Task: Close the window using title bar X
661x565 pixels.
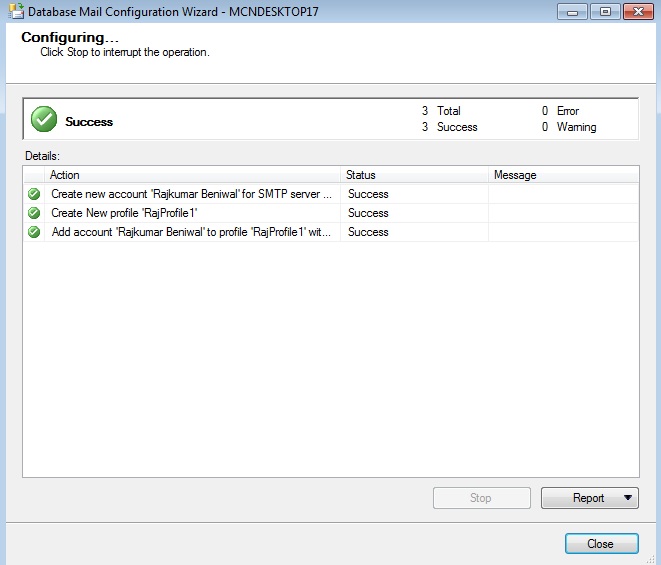Action: pos(638,12)
